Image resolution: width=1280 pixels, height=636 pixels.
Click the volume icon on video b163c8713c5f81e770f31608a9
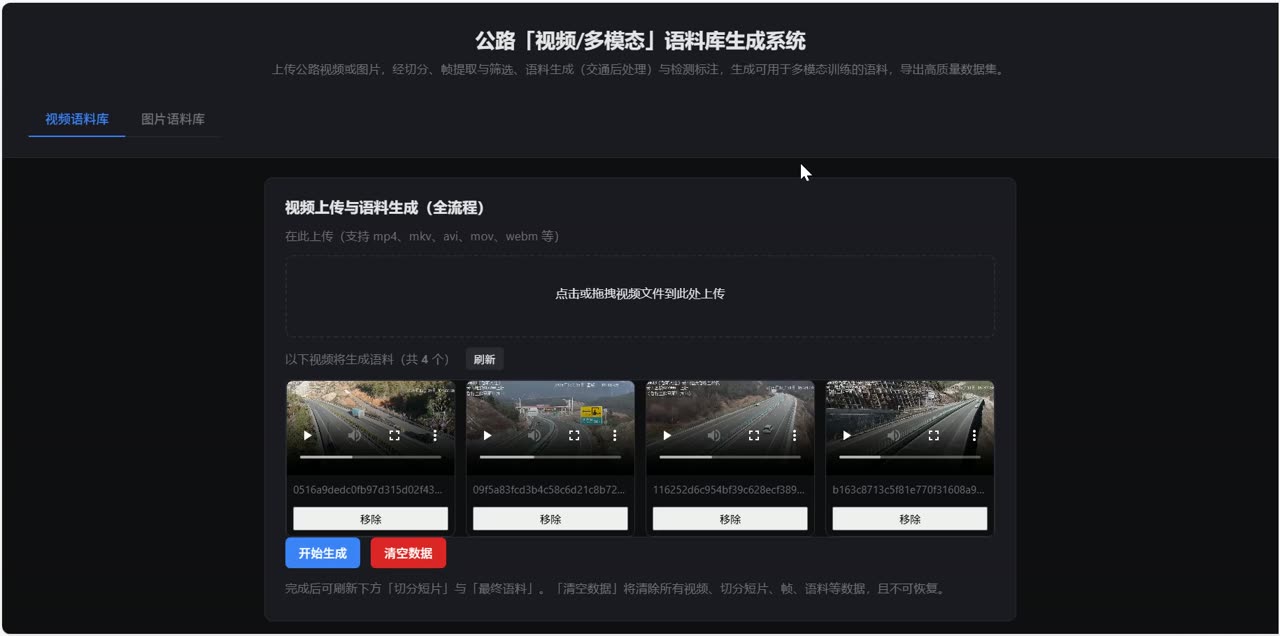click(x=893, y=436)
